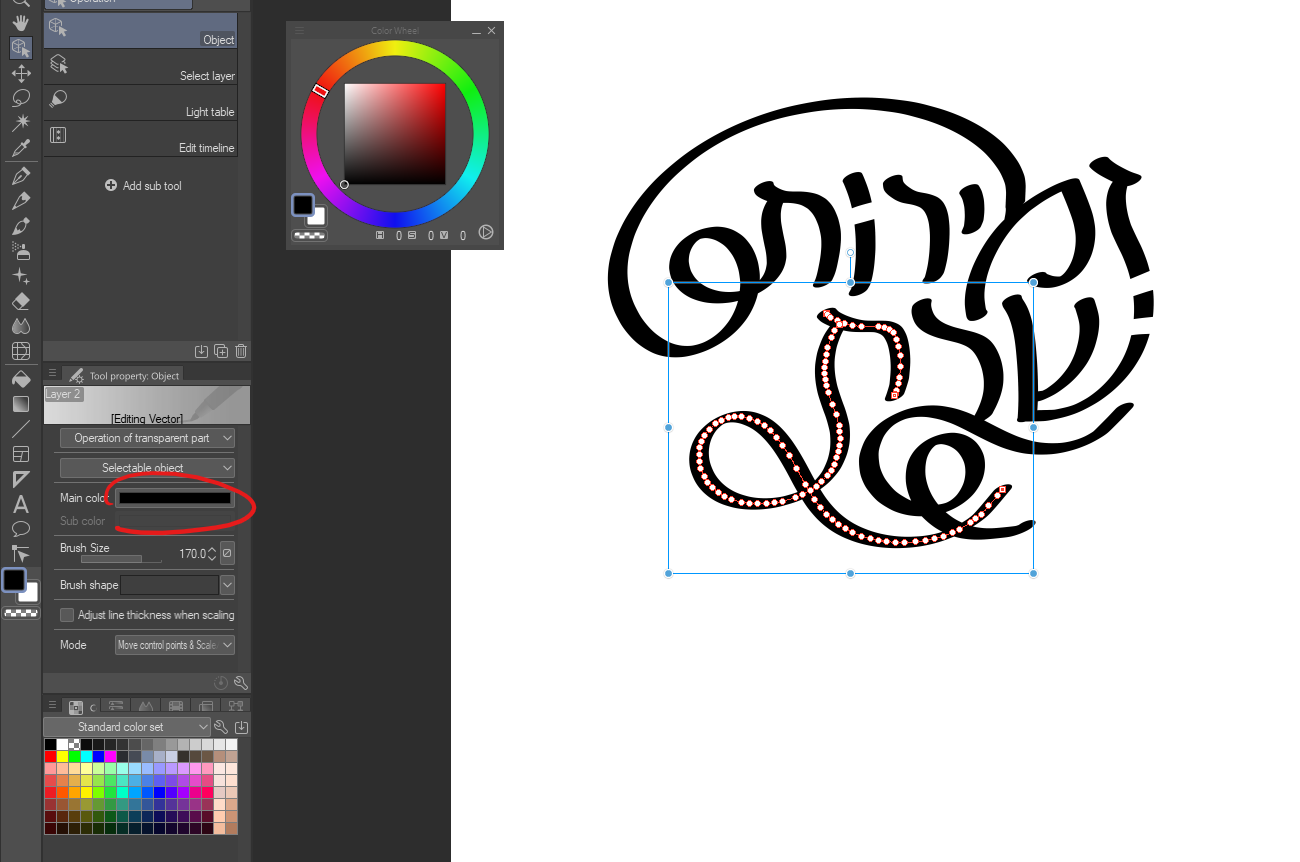Select sub color white in tool palette

29,592
